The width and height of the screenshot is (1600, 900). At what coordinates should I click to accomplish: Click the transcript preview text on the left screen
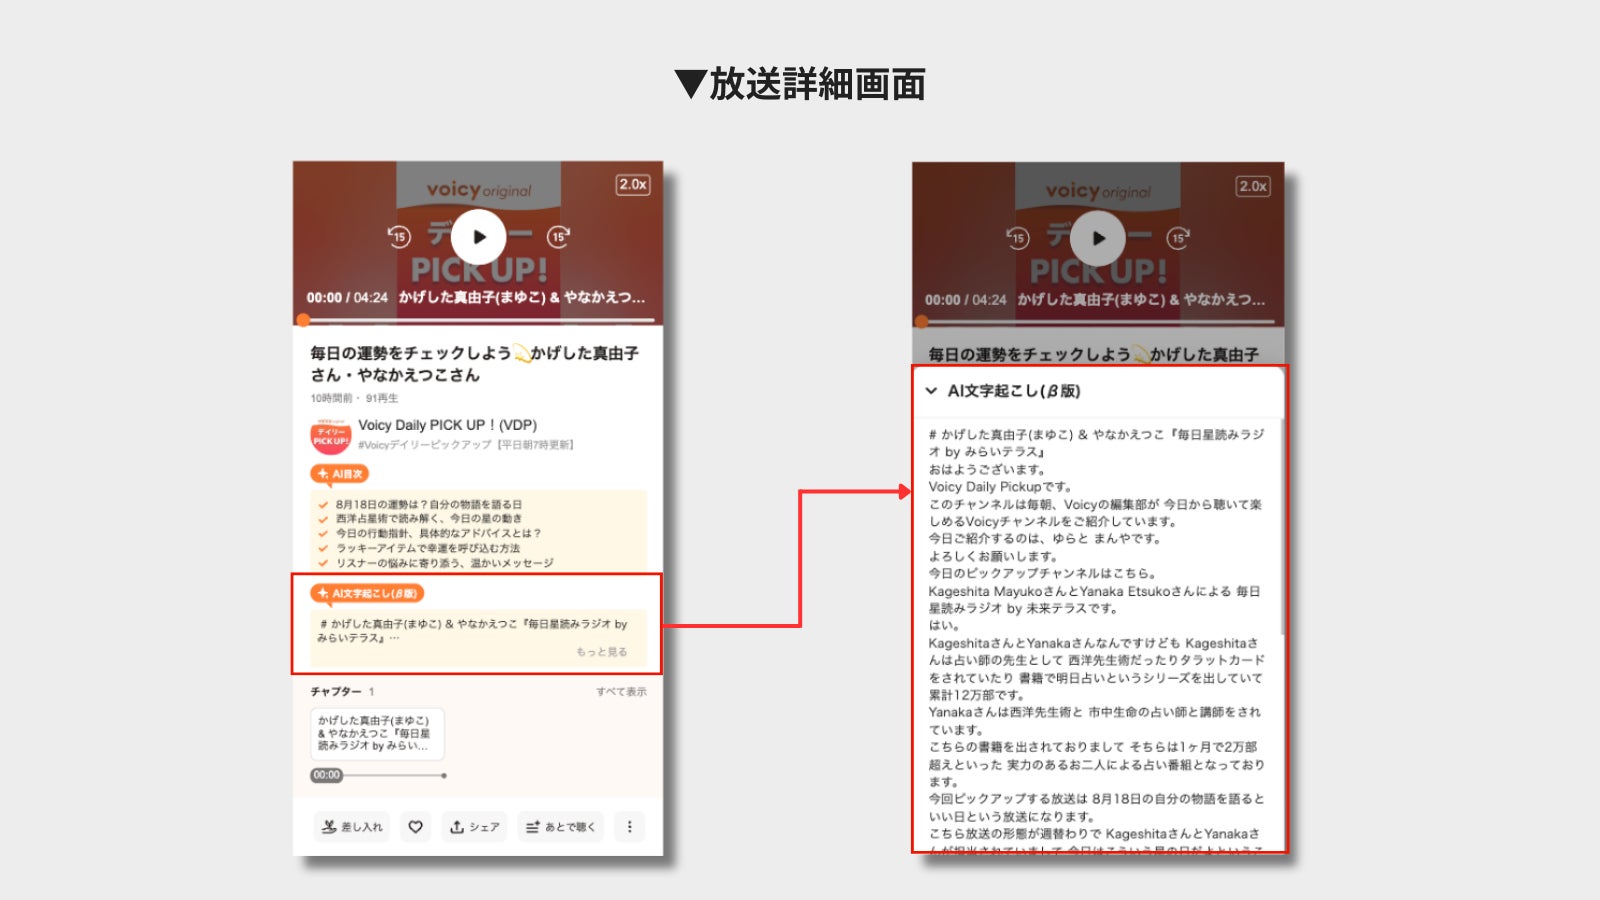472,630
